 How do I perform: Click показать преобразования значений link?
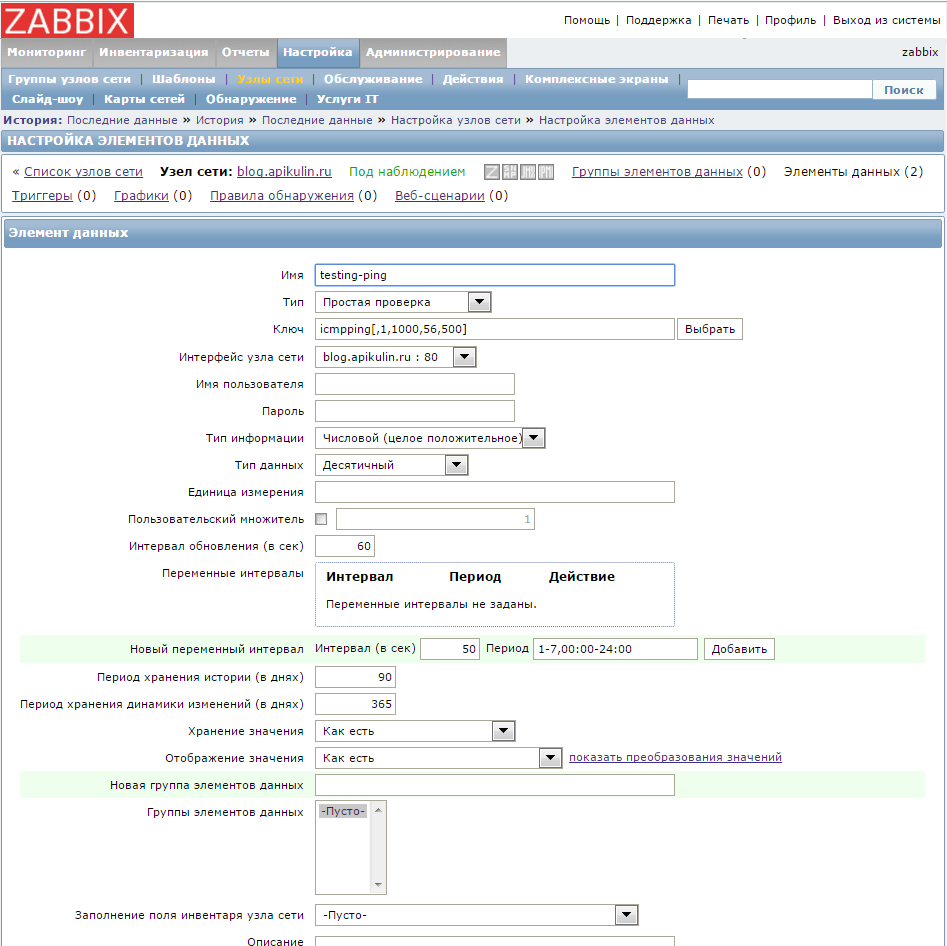675,758
